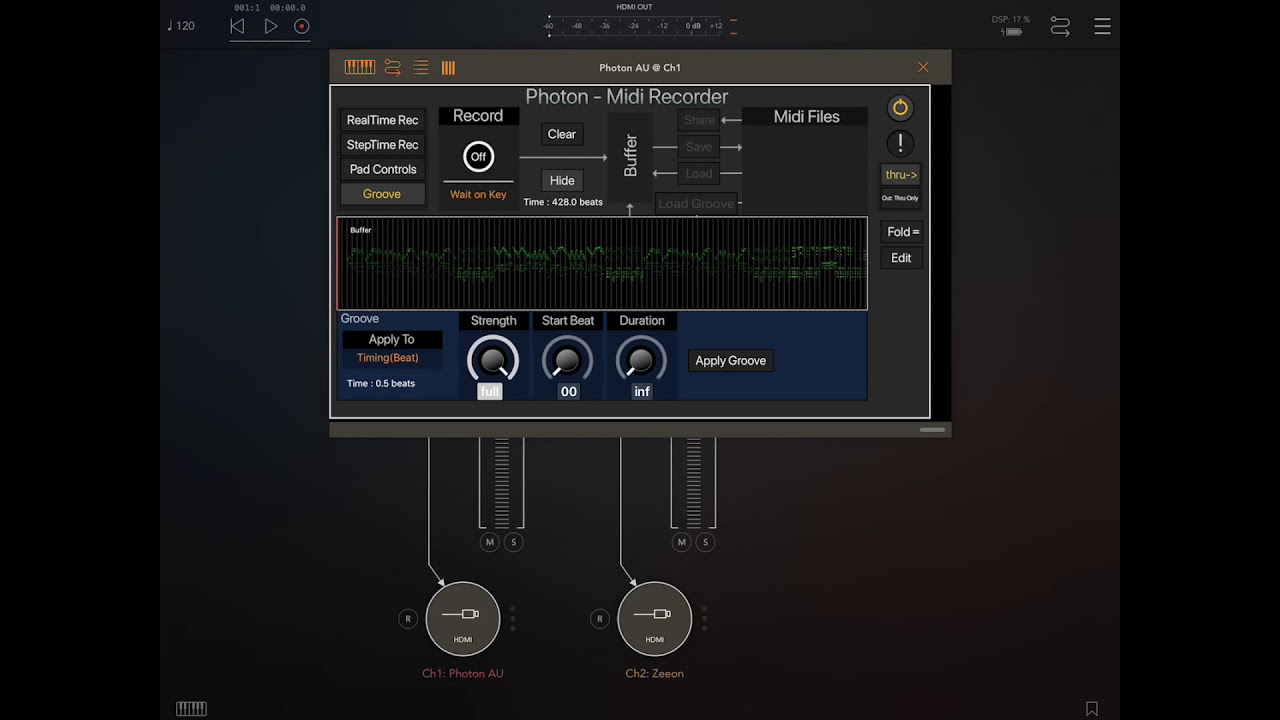This screenshot has height=720, width=1280.
Task: Solo channel Ch2 Zeeon
Action: tap(706, 542)
